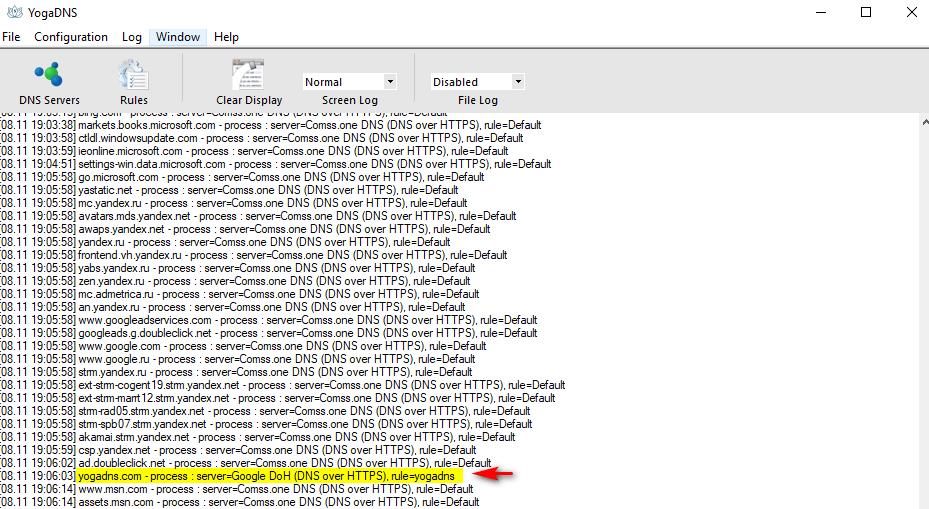The image size is (929, 509).
Task: Select the mc.admetrica.ru log line
Action: click(x=240, y=294)
